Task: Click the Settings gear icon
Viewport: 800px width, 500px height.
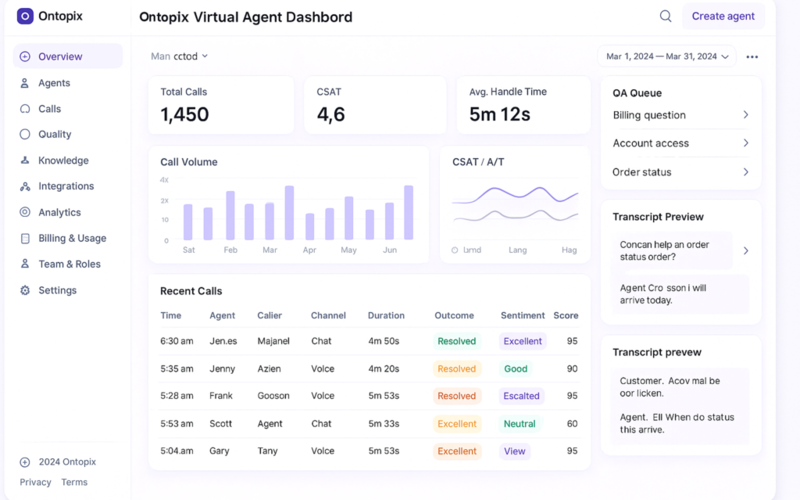Action: coord(25,290)
